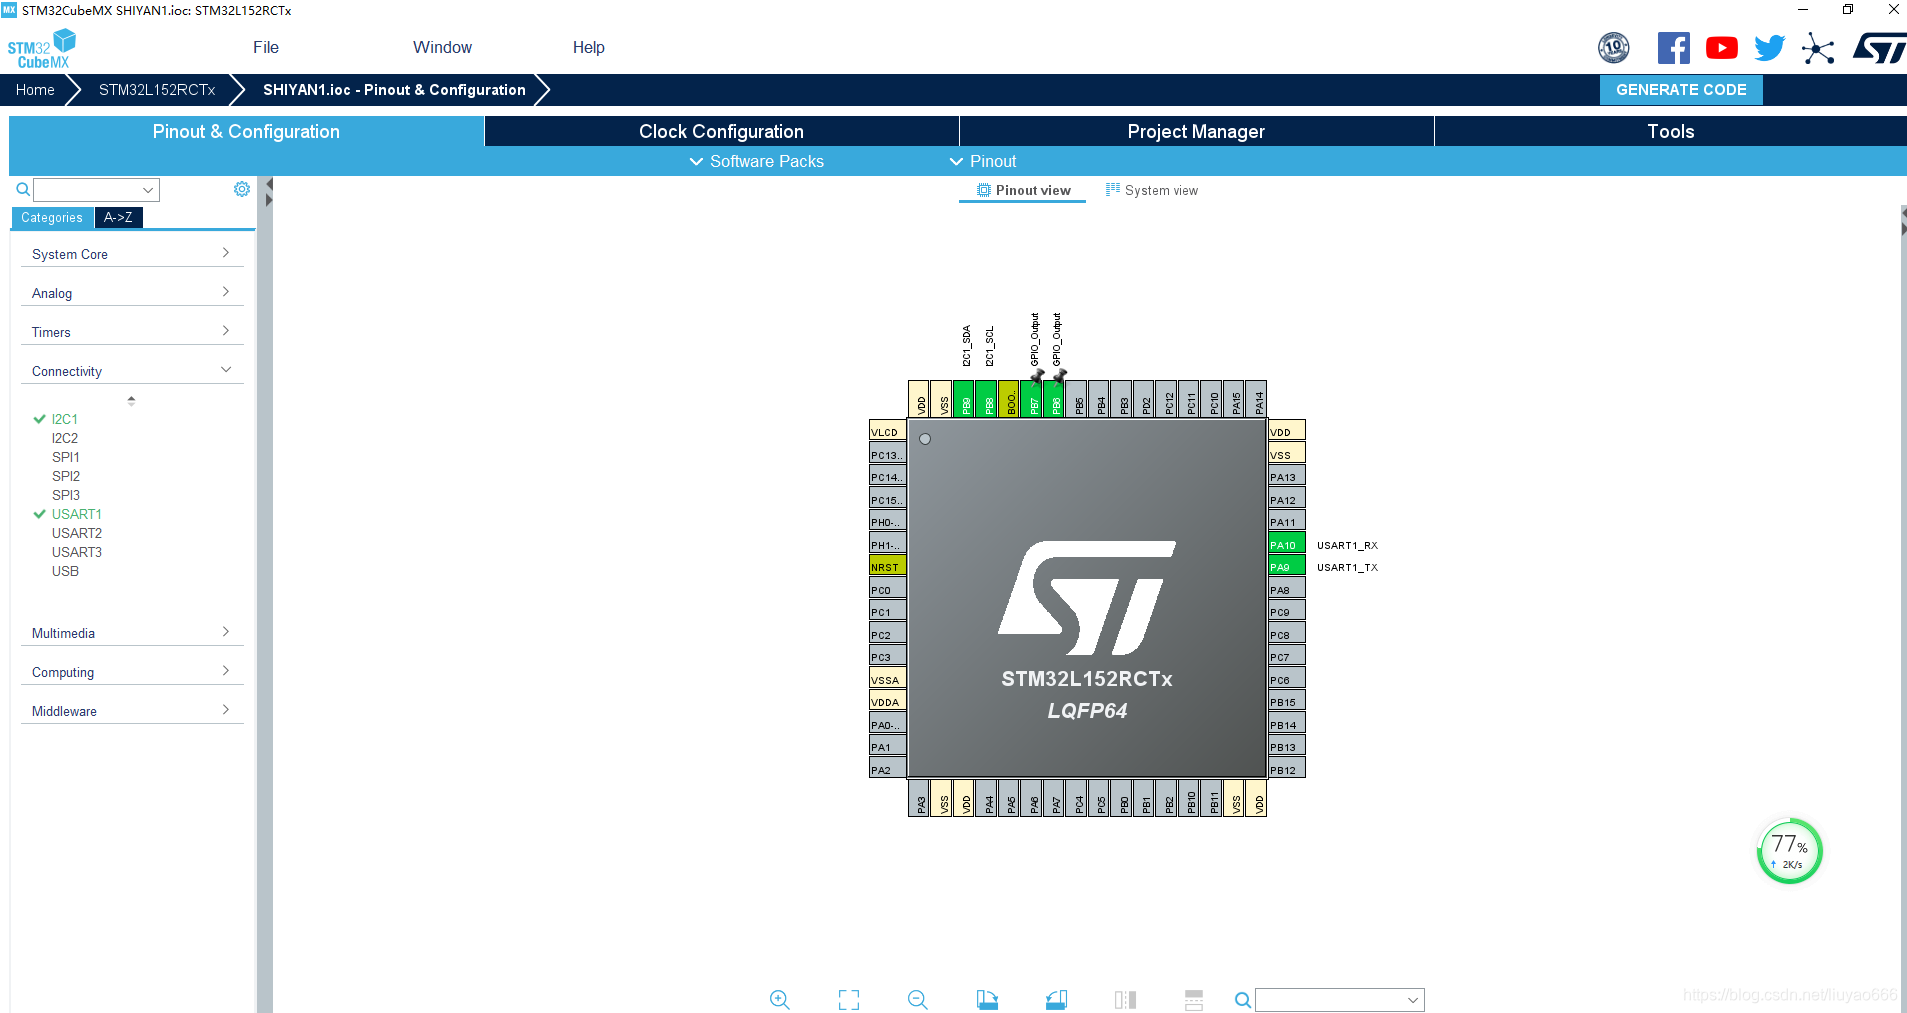Show peripherals by Categories

52,217
